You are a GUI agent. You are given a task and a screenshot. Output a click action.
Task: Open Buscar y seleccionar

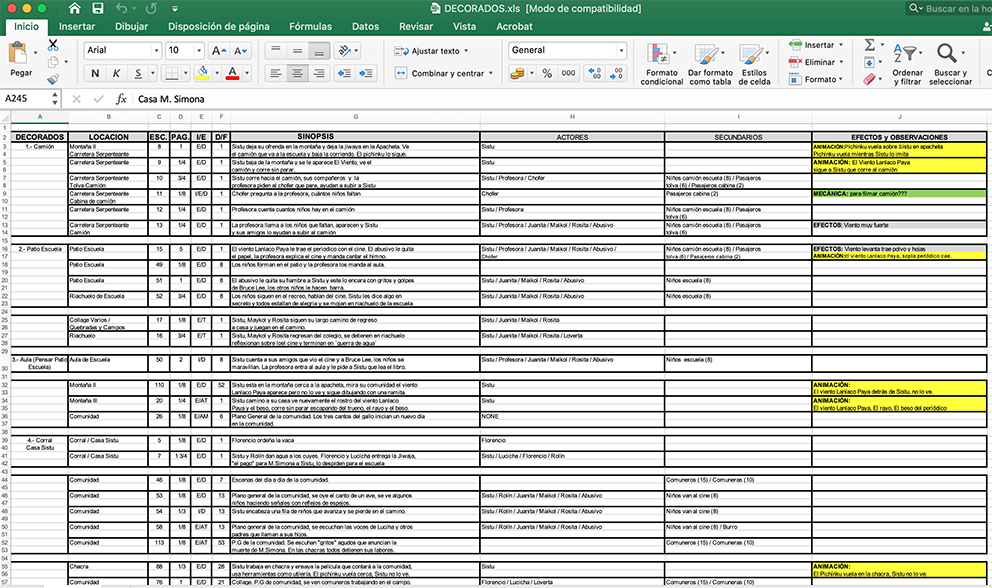(950, 64)
